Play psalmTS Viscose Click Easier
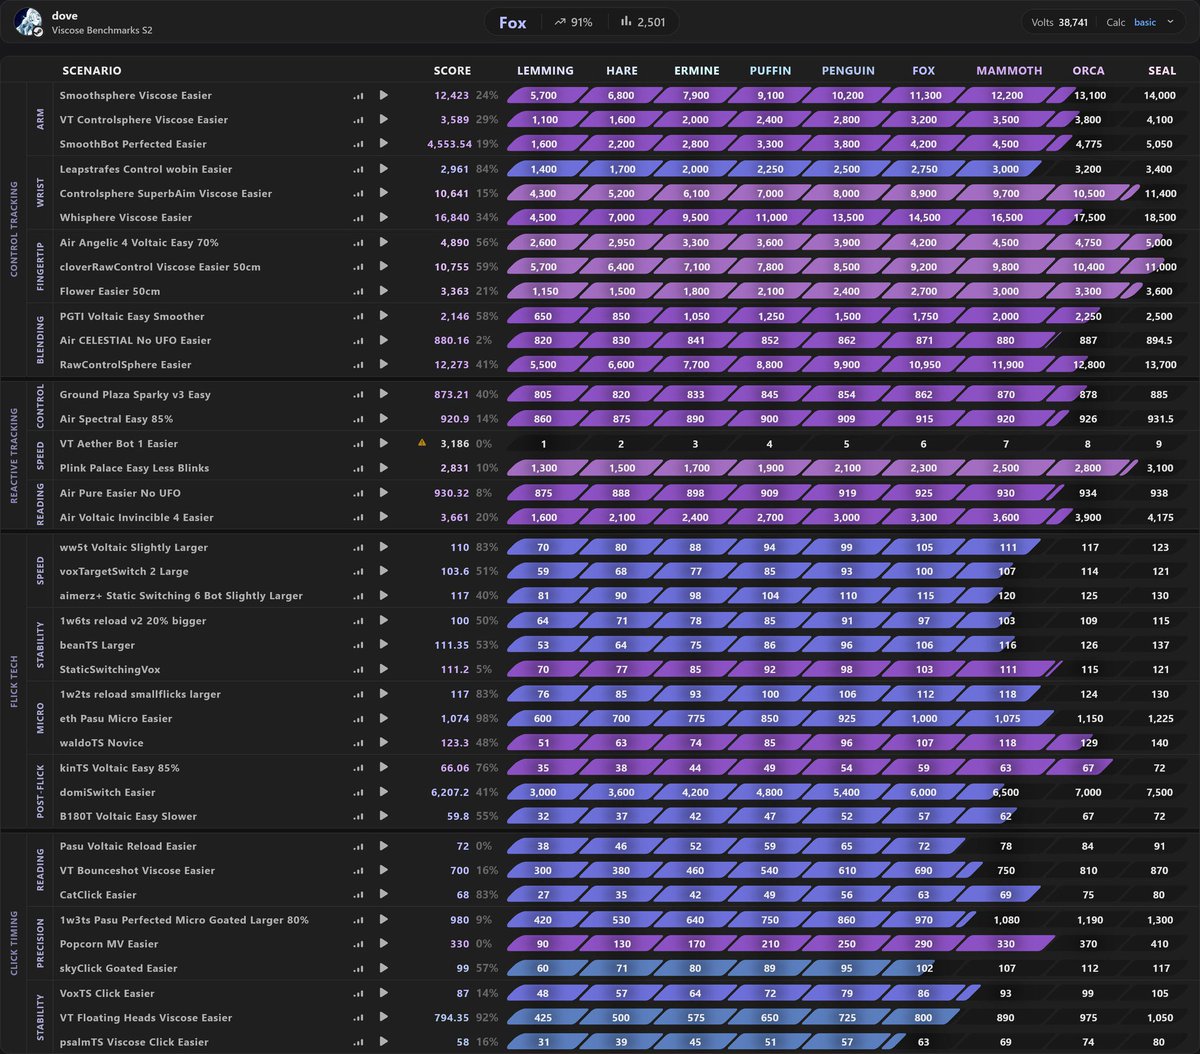This screenshot has width=1200, height=1054. click(383, 1042)
